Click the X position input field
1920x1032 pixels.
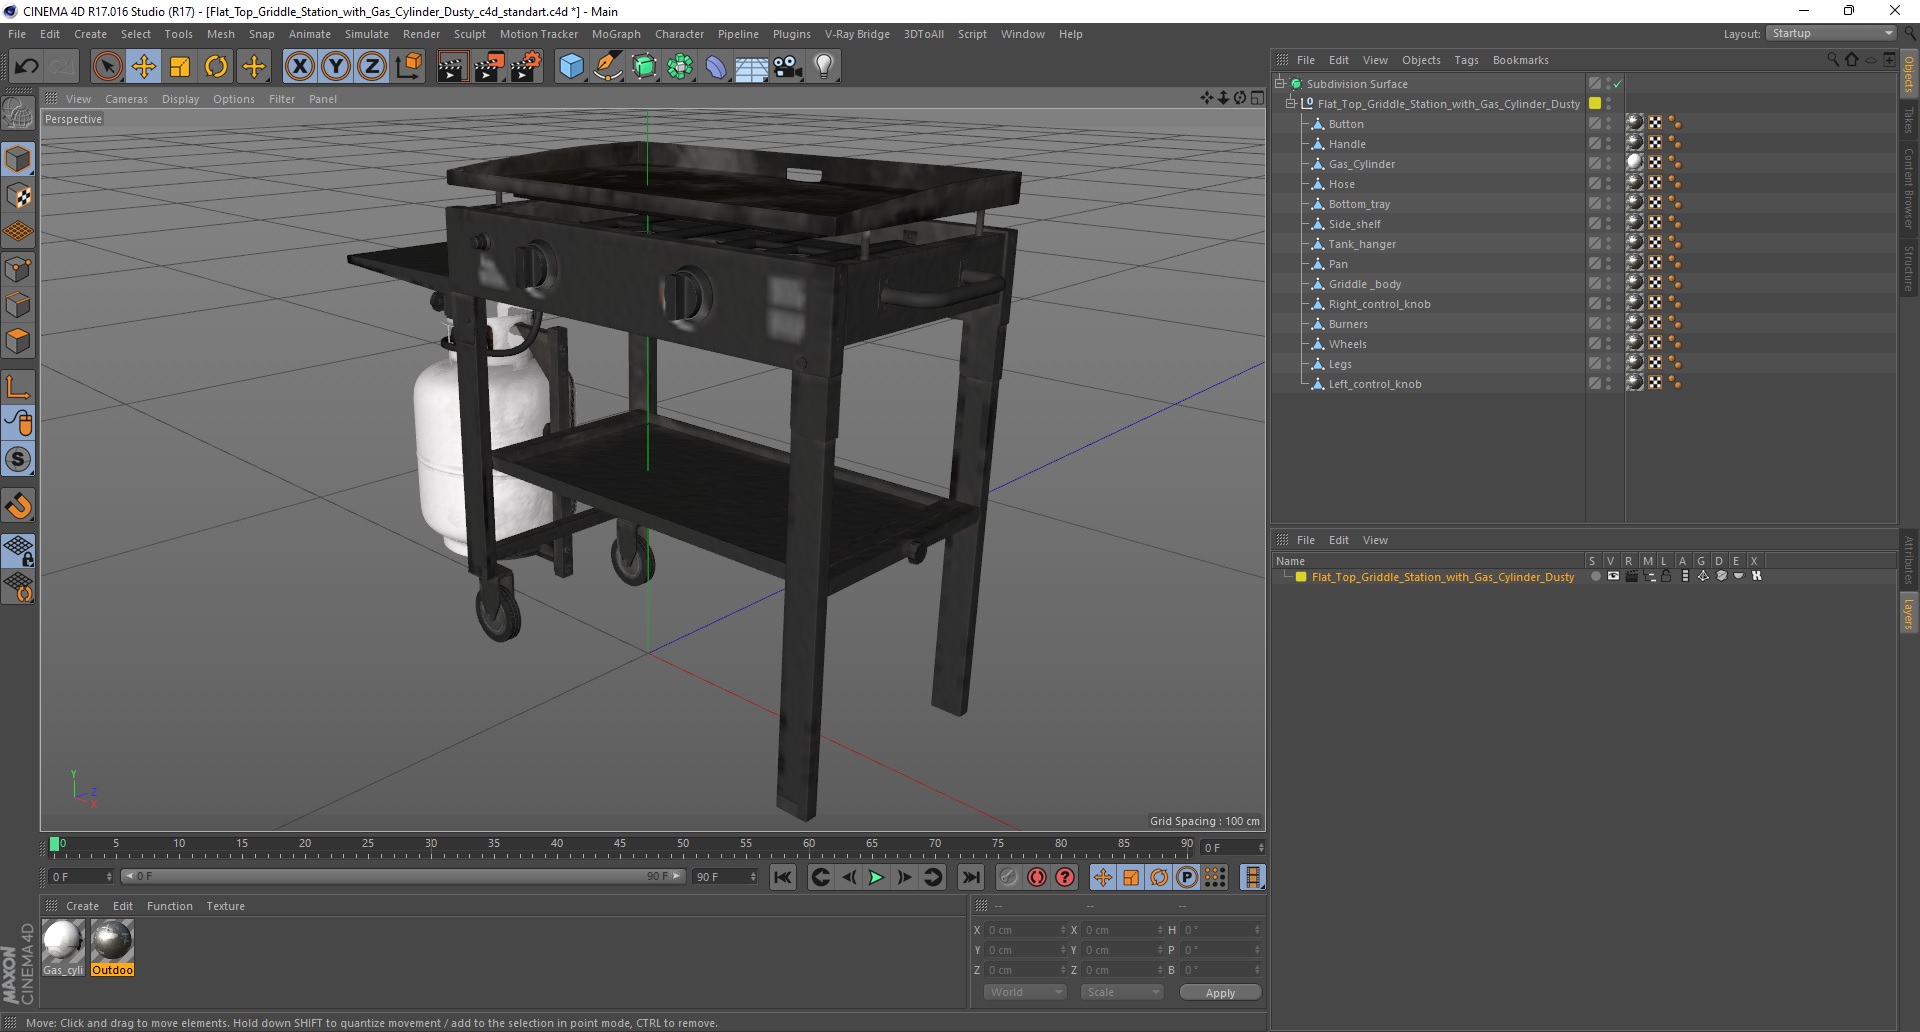[1024, 930]
